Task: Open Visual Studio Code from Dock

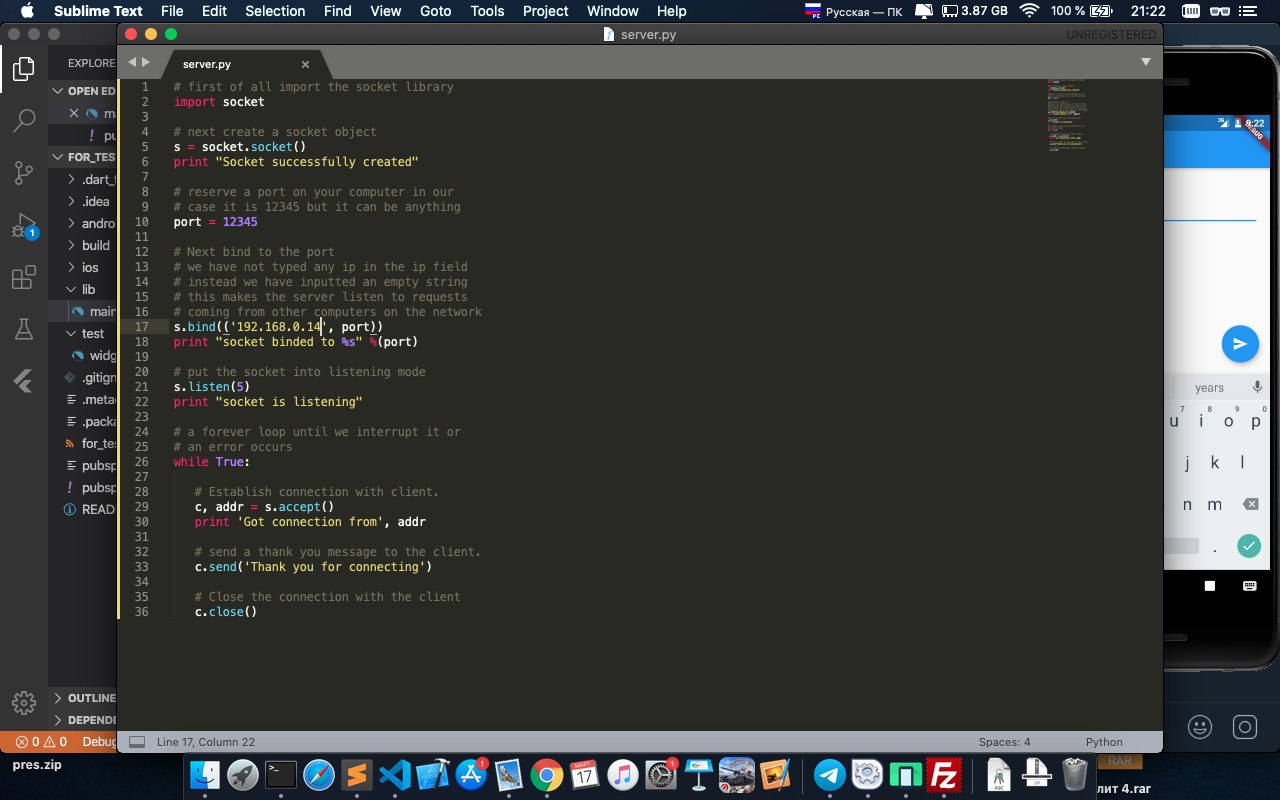Action: coord(395,775)
